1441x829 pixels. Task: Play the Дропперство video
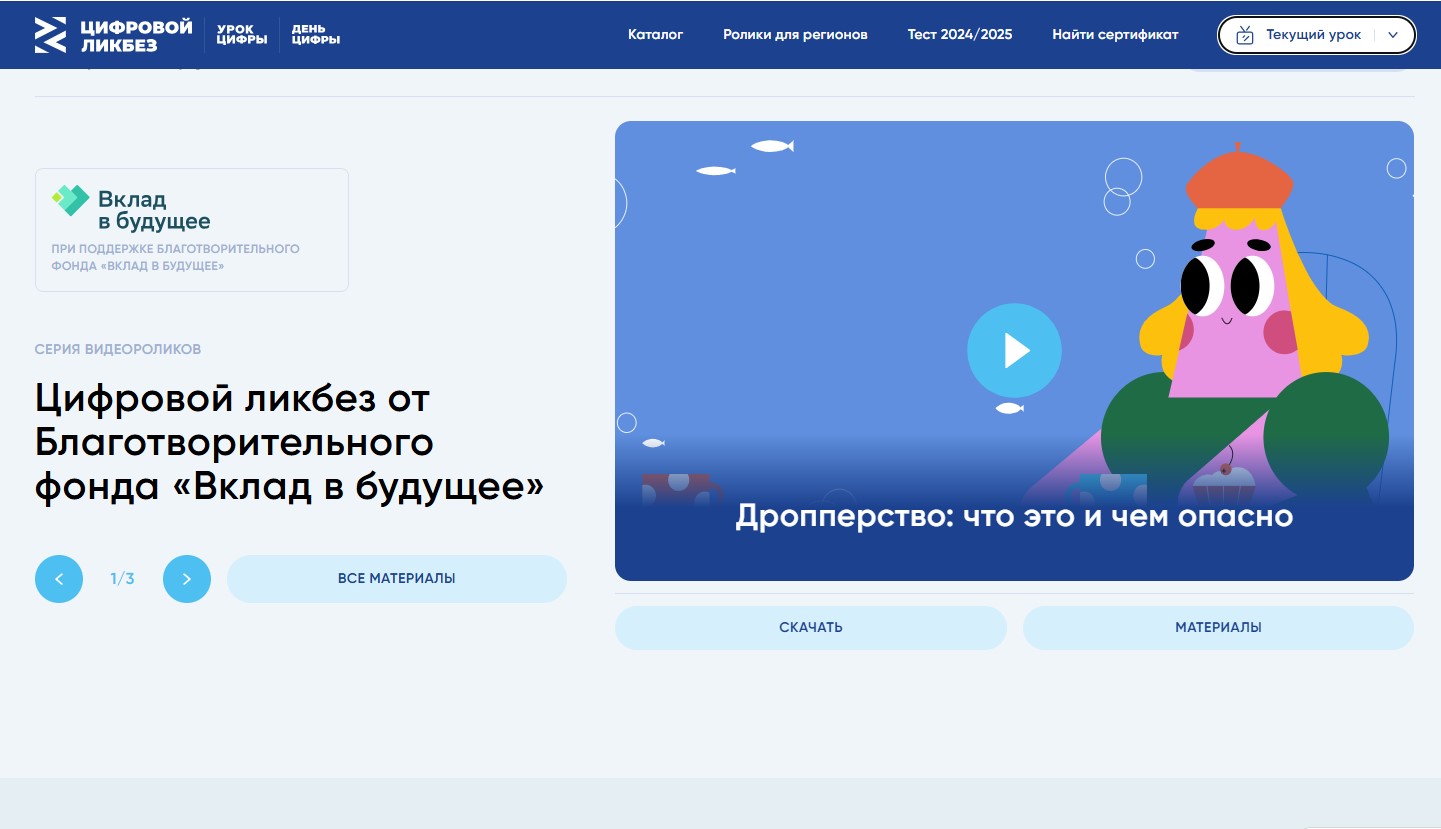coord(1014,350)
